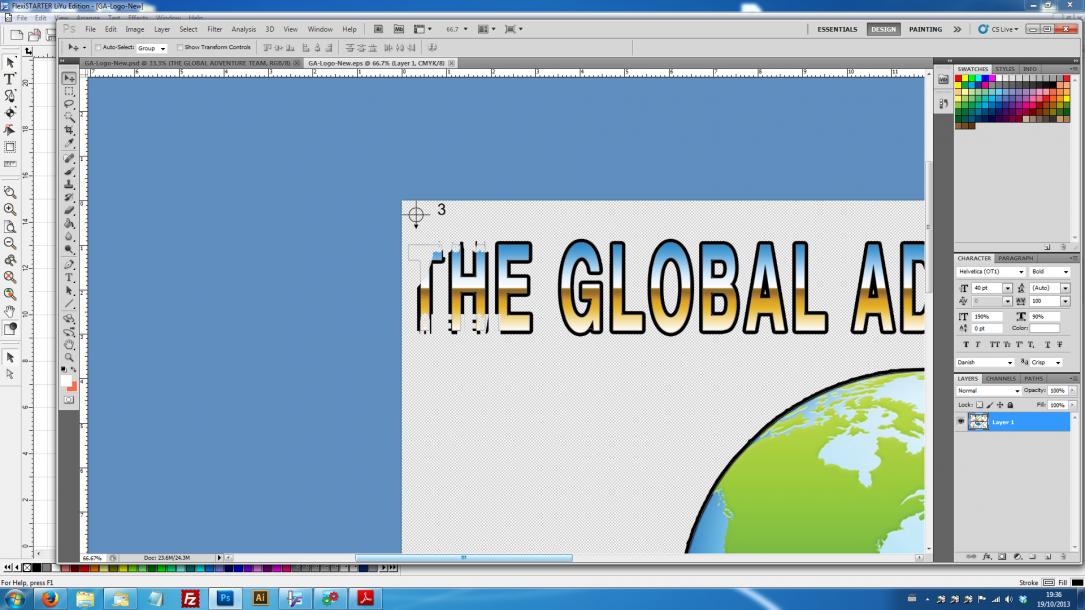Screen dimensions: 1085x610
Task: Switch to the Channels panel tab
Action: click(x=1001, y=379)
